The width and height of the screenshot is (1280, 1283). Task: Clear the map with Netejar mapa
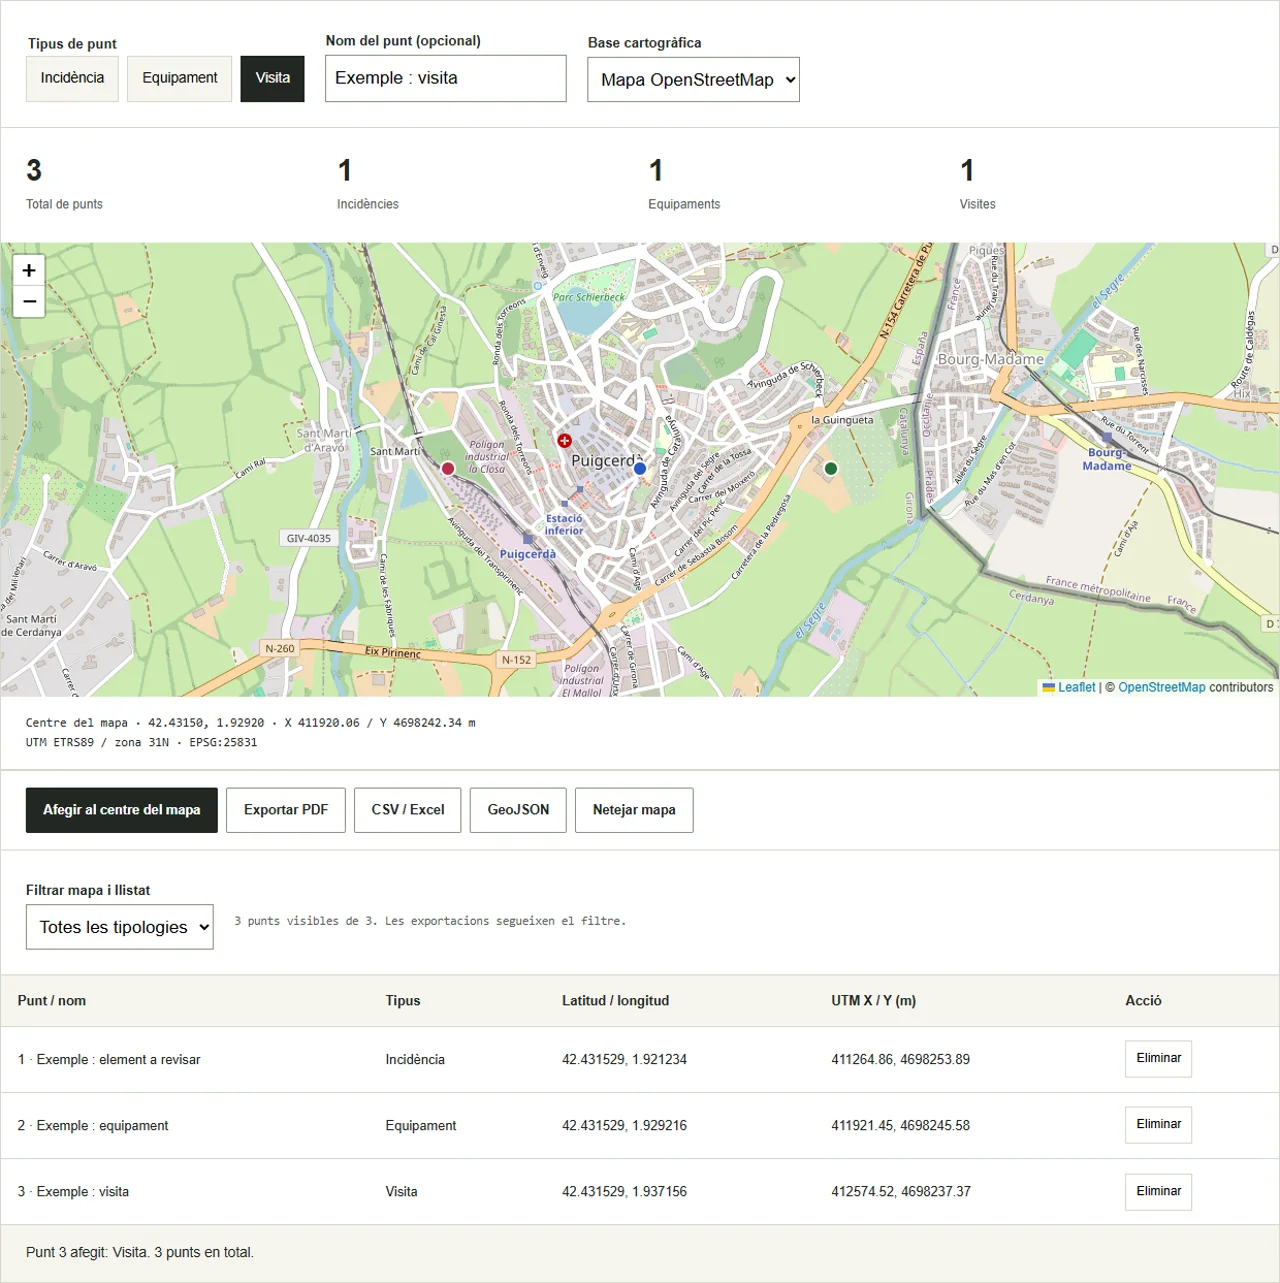(634, 810)
